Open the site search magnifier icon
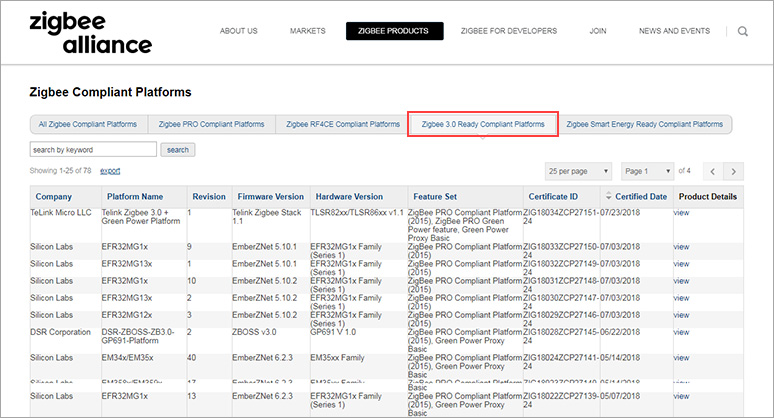774x418 pixels. coord(742,31)
